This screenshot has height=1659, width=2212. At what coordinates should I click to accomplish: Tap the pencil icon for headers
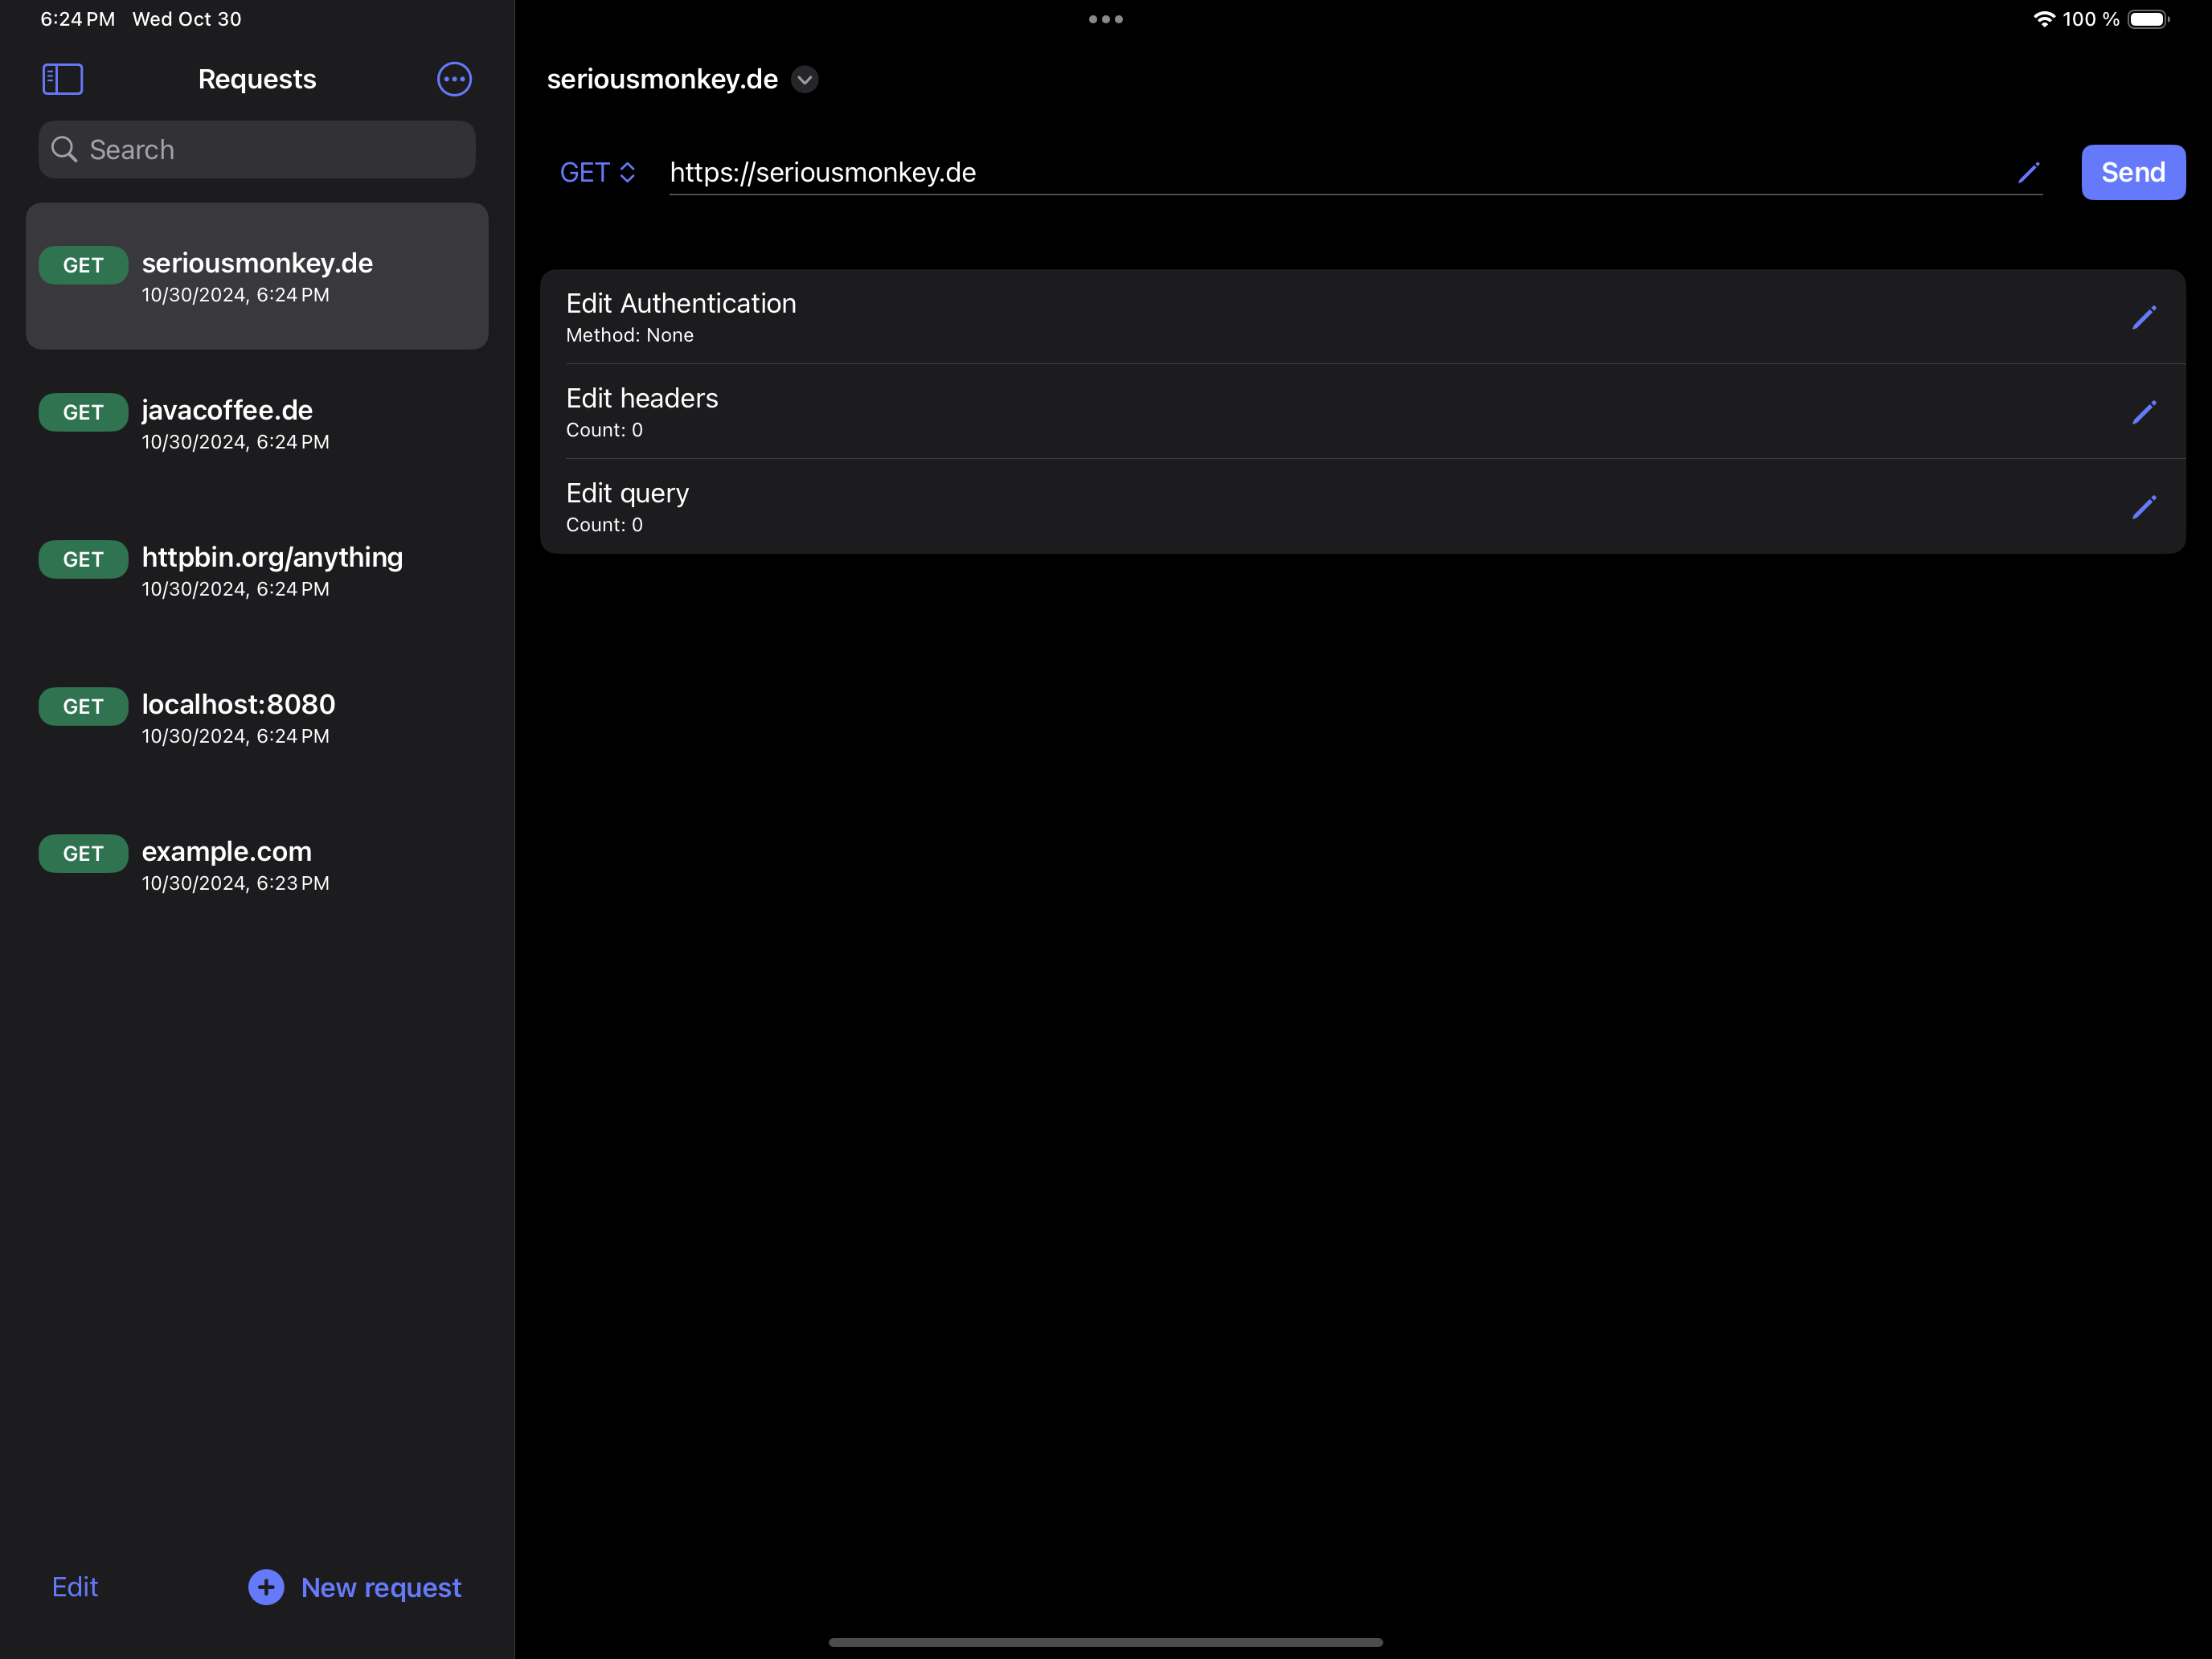[x=2144, y=412]
